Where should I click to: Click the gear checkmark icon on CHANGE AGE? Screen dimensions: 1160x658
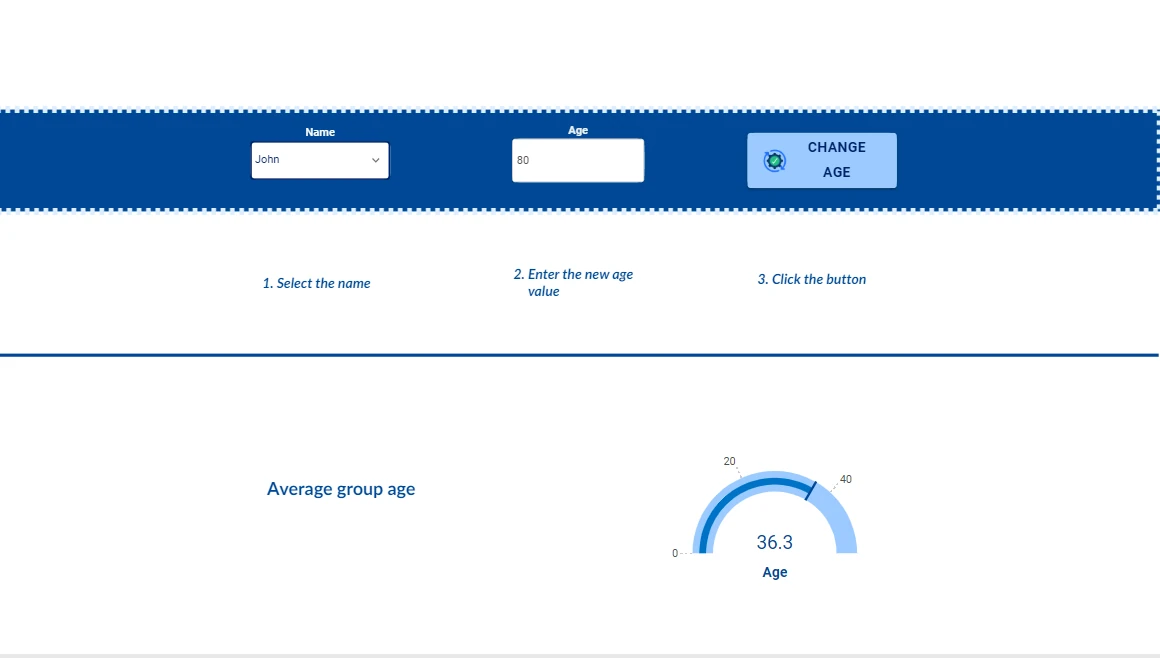click(x=775, y=161)
